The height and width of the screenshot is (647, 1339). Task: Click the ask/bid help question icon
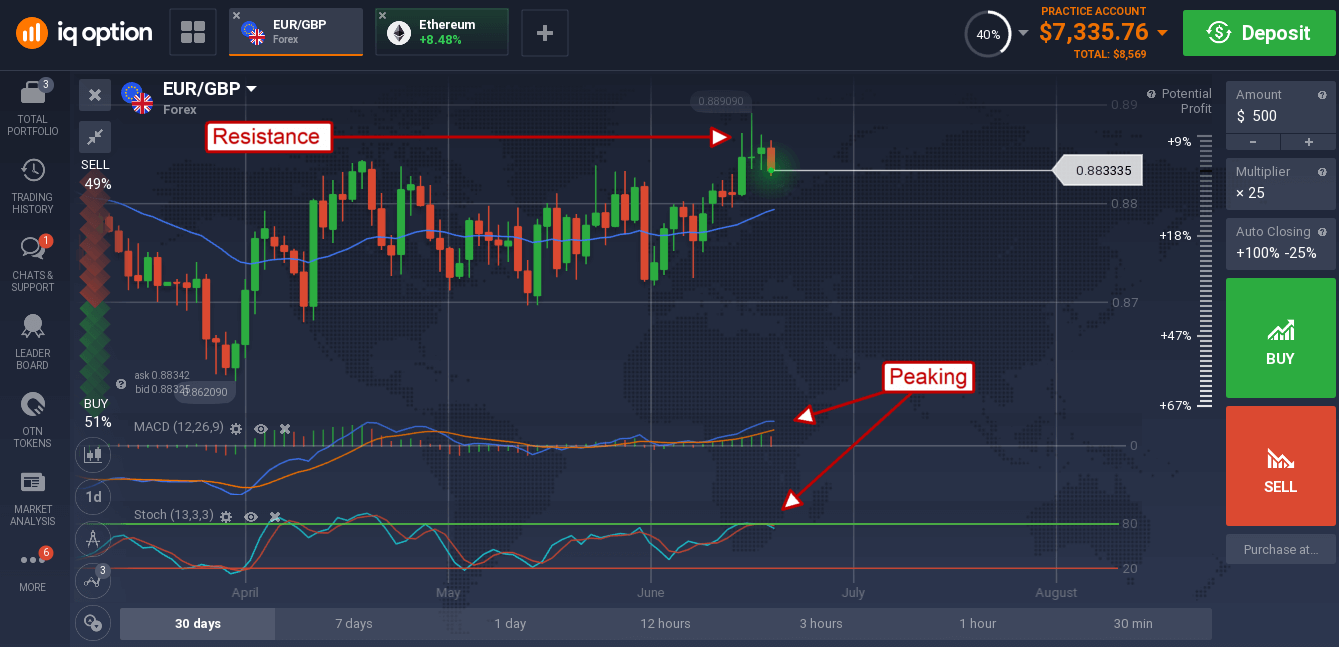pyautogui.click(x=121, y=383)
